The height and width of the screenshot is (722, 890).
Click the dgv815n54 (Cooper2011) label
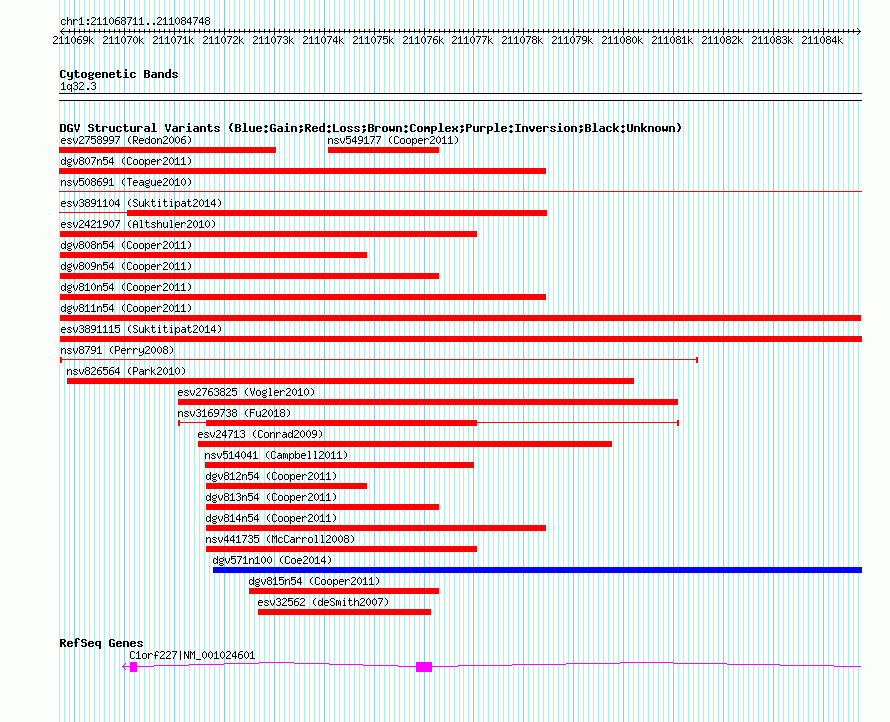point(314,581)
